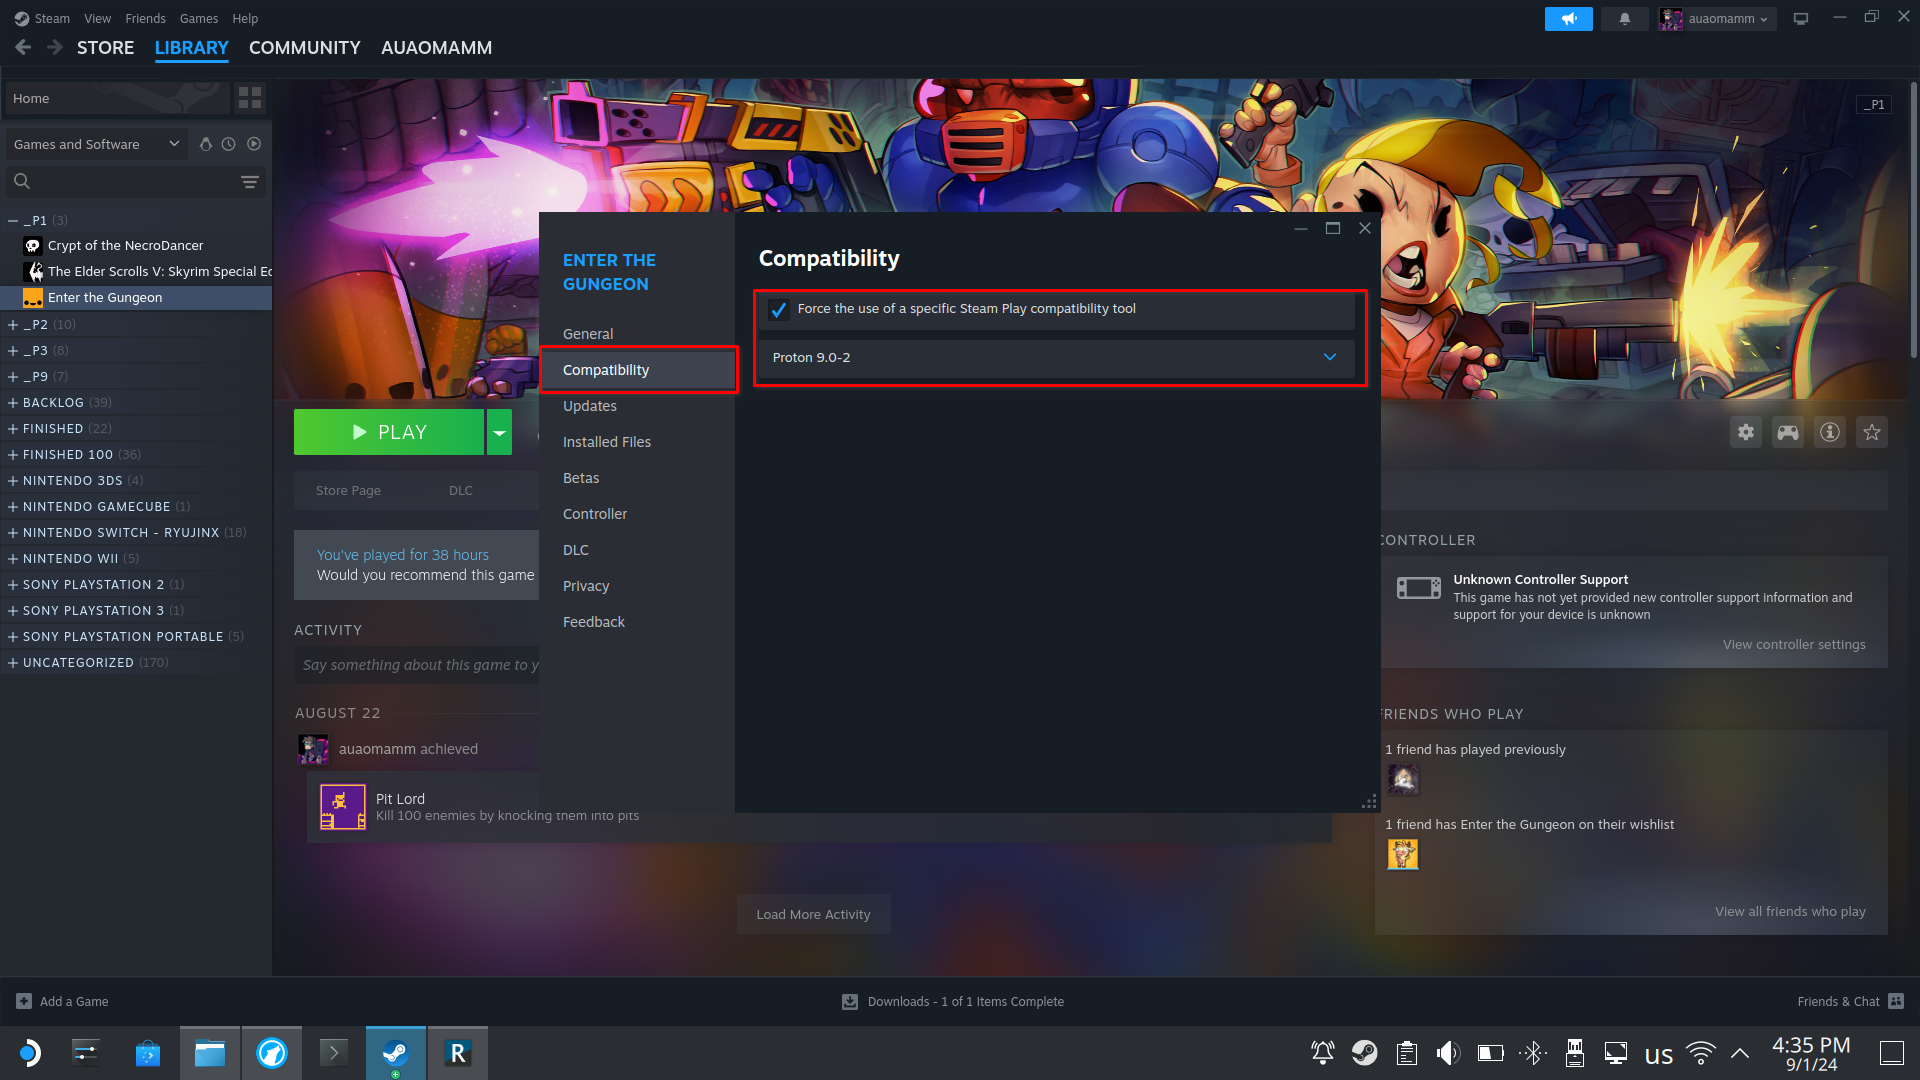Open the Play button options arrow
The width and height of the screenshot is (1920, 1080).
[x=499, y=432]
